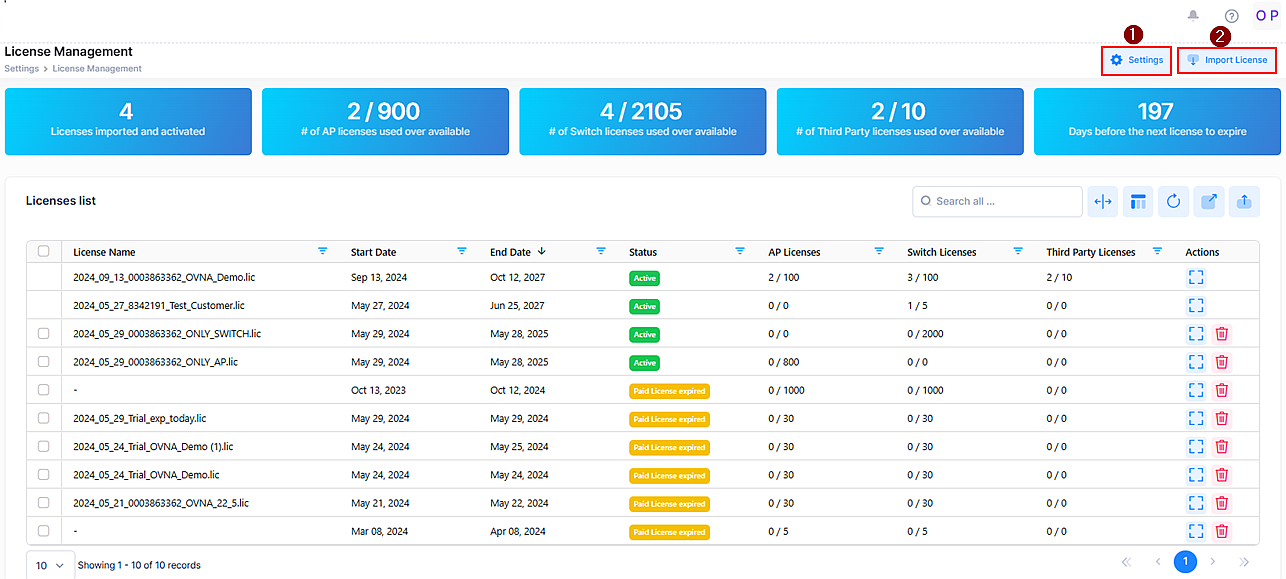This screenshot has height=579, width=1286.
Task: Click the fit column width icon
Action: pyautogui.click(x=1103, y=202)
